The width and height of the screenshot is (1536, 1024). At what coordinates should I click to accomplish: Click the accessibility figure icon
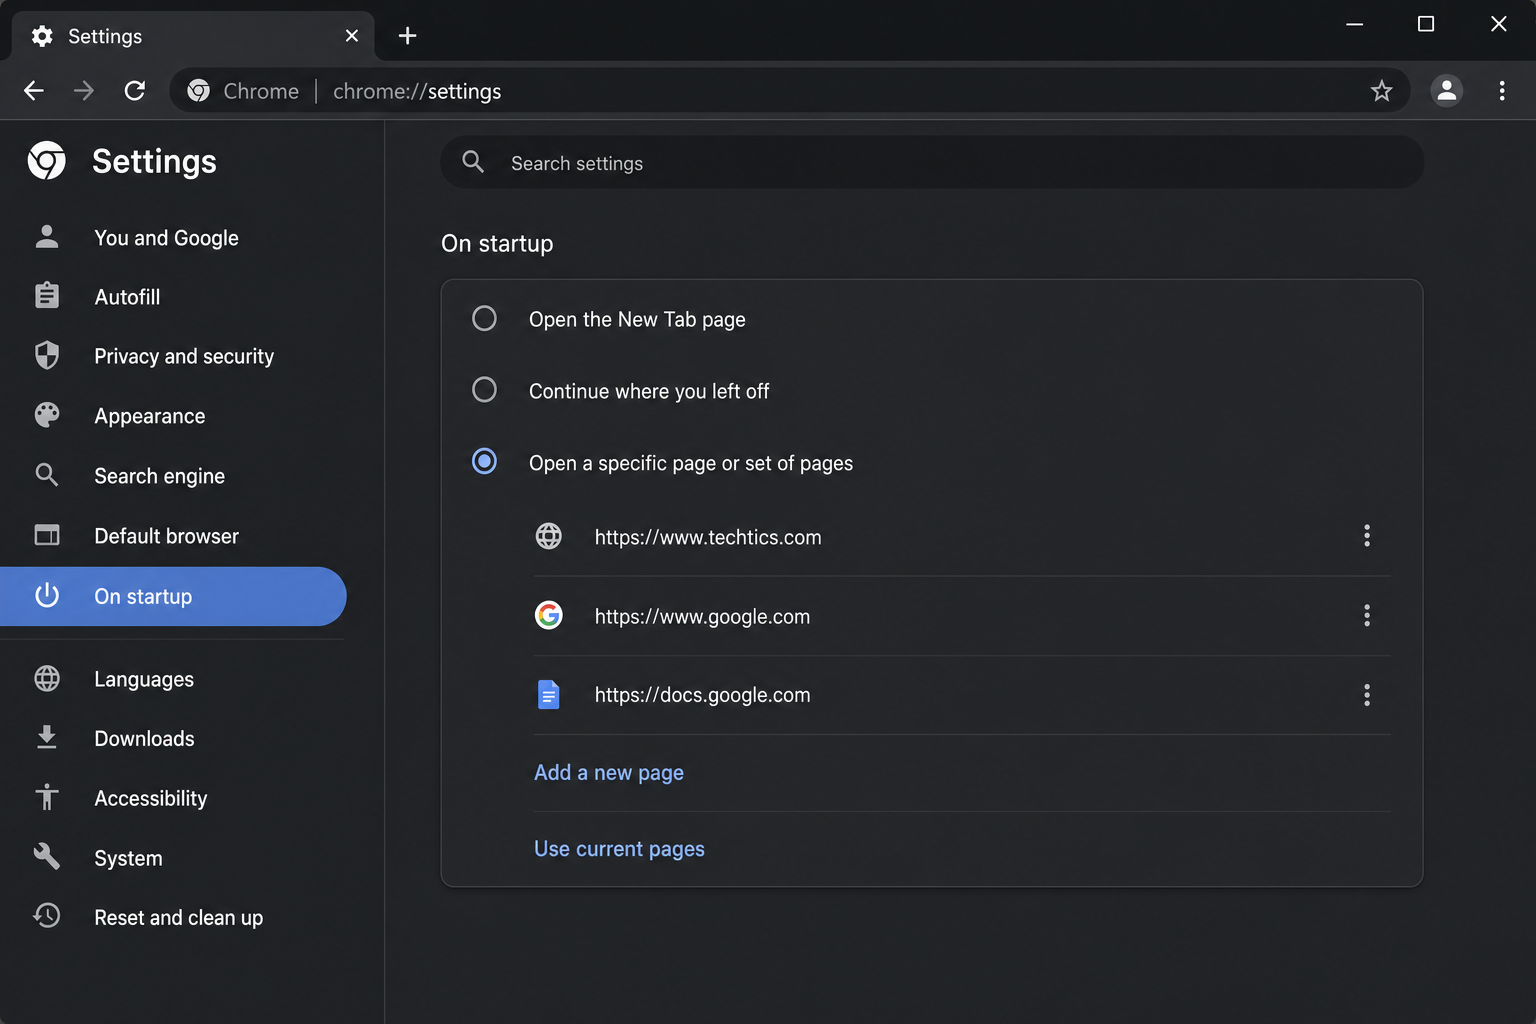point(47,797)
